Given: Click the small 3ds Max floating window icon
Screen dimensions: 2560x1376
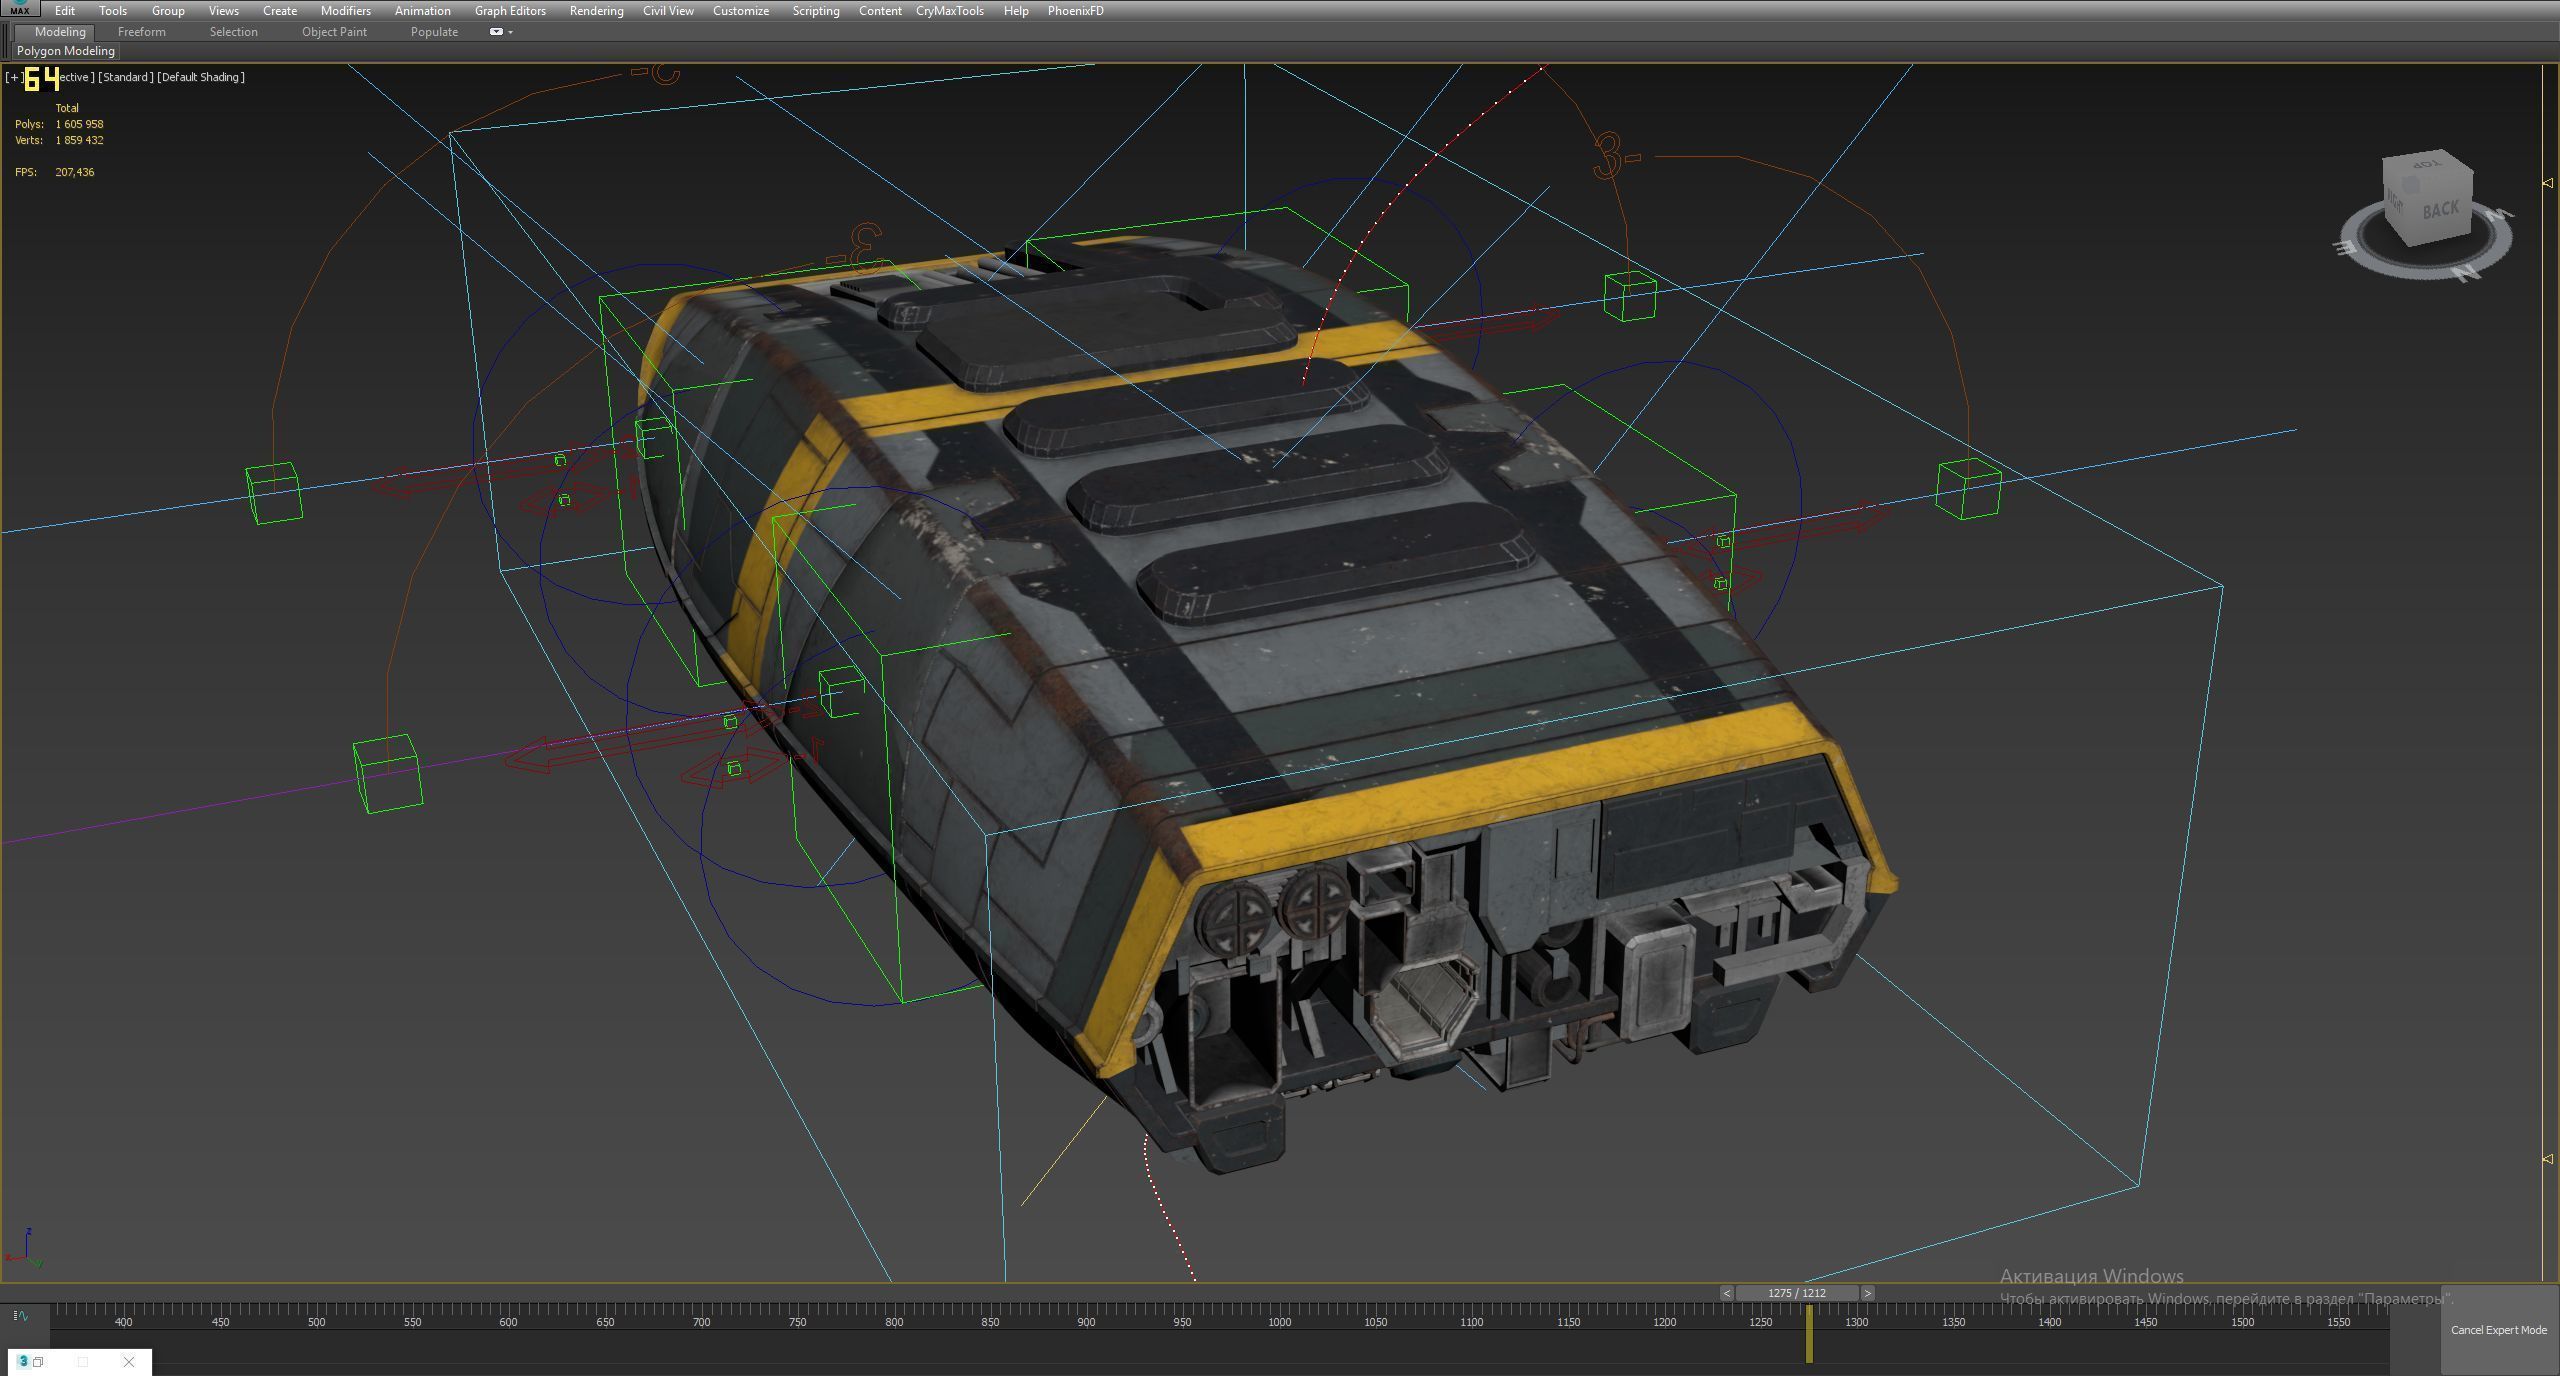Looking at the screenshot, I should pos(23,1362).
